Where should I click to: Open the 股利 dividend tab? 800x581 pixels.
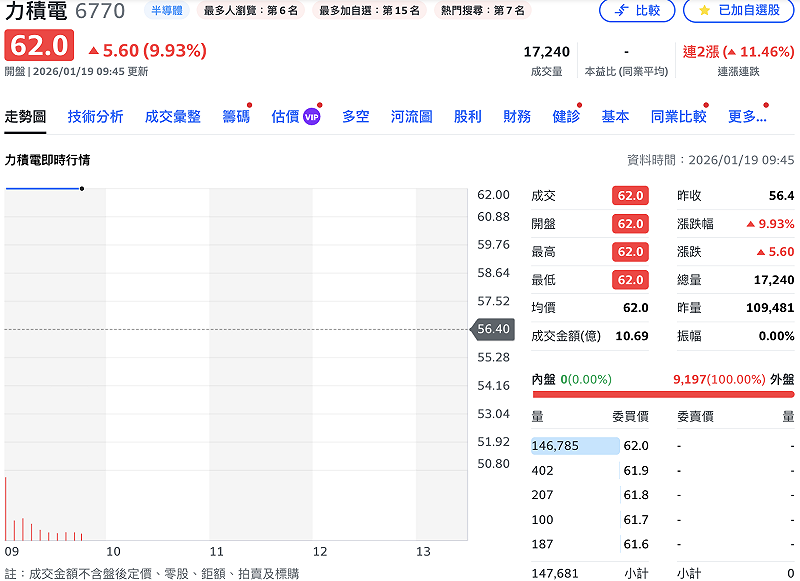click(467, 117)
